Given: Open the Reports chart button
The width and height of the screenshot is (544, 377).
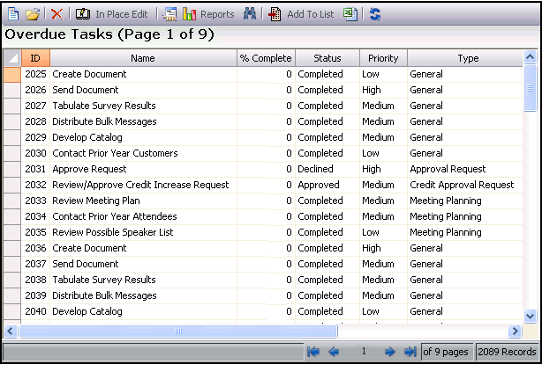Looking at the screenshot, I should coord(209,14).
